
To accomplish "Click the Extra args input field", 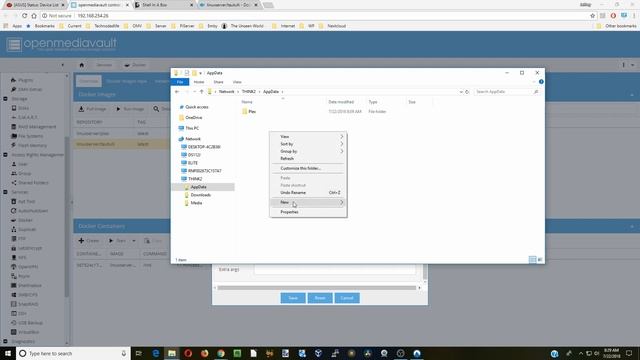I will [335, 269].
